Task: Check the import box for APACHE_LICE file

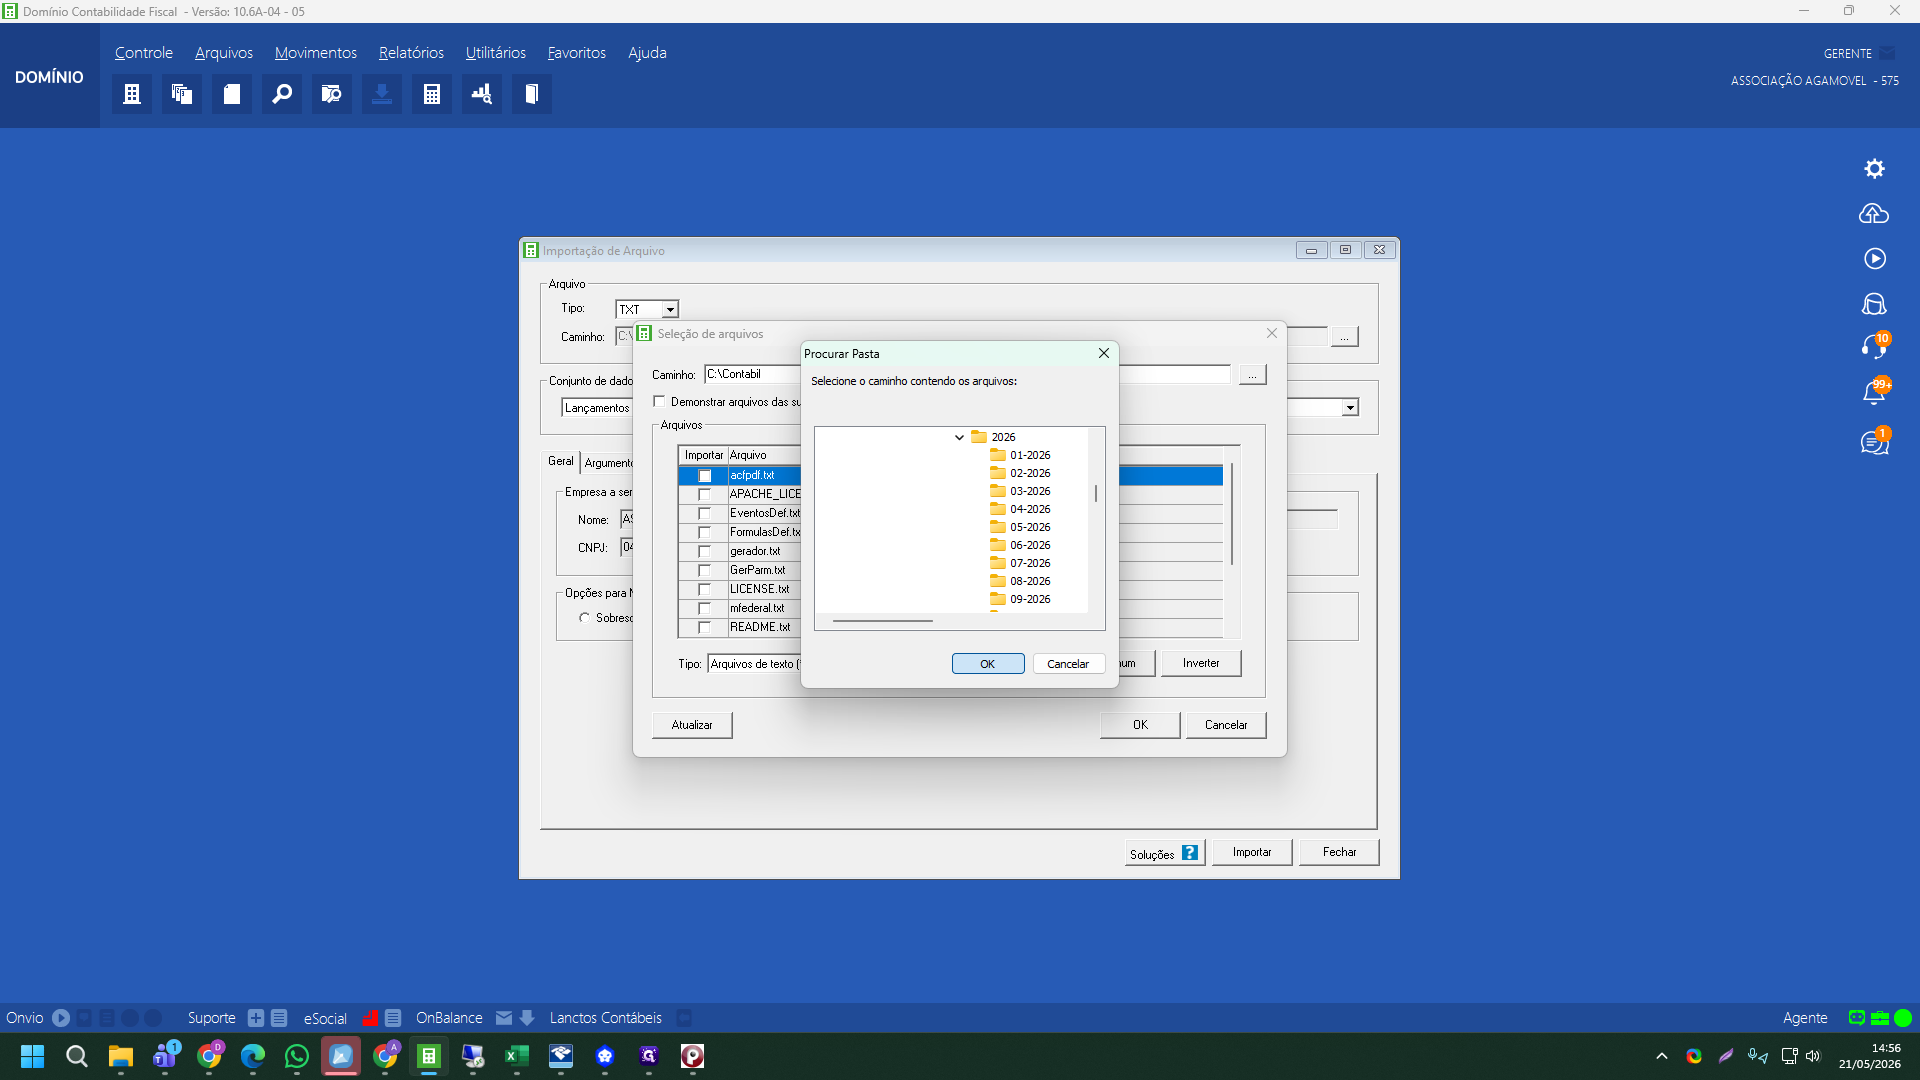Action: 705,495
